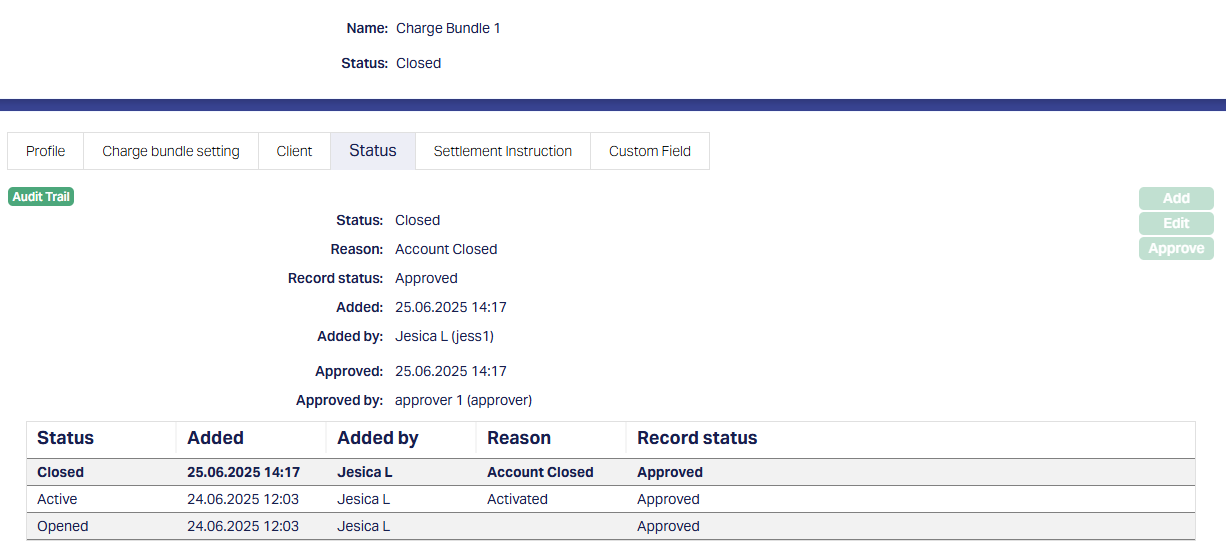Switch to Charge bundle setting tab
This screenshot has height=545, width=1226.
click(x=171, y=151)
